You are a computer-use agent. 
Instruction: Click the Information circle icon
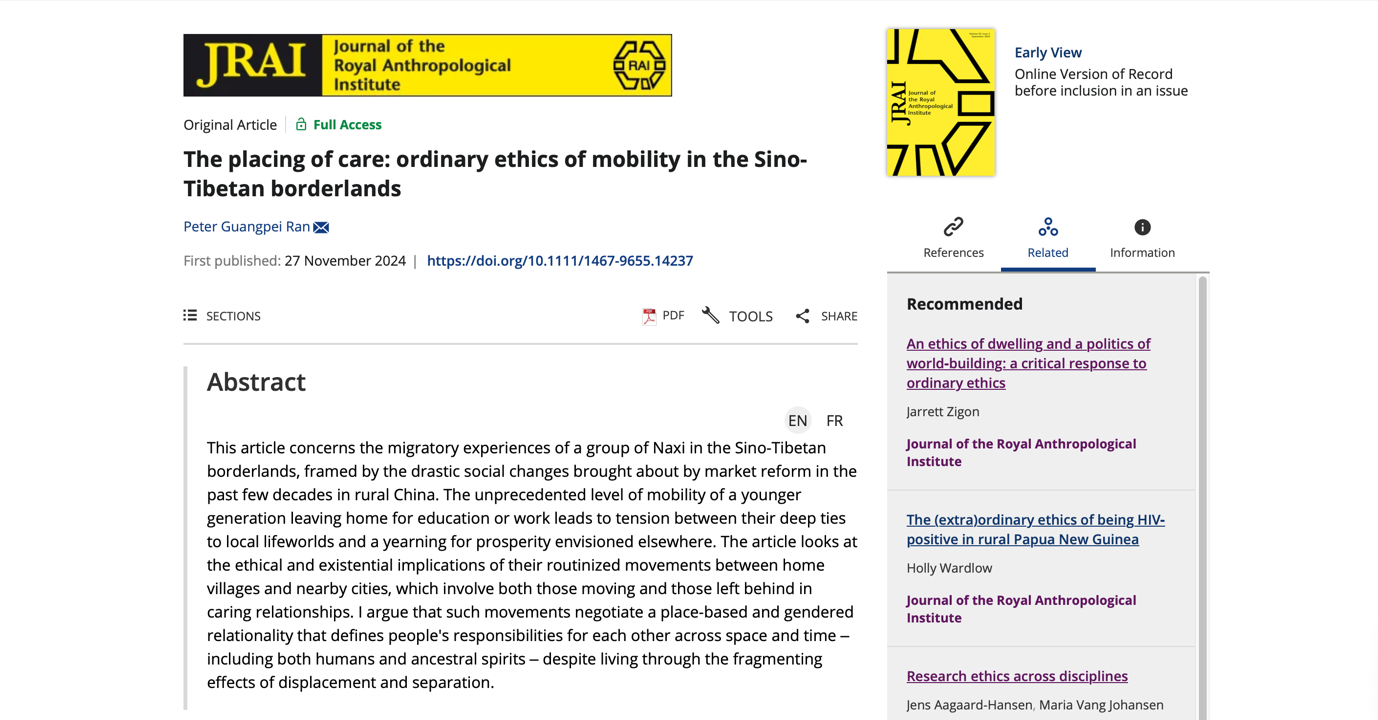(x=1142, y=227)
